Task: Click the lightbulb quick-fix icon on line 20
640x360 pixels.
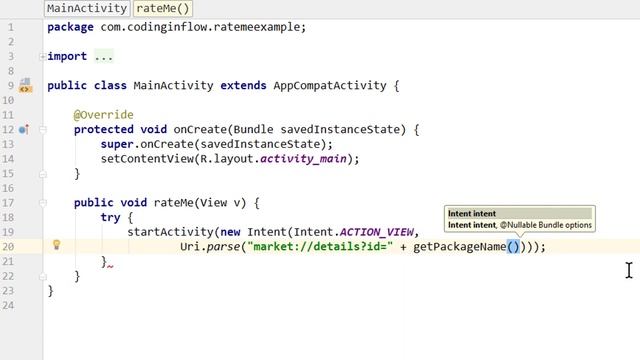Action: pyautogui.click(x=57, y=245)
